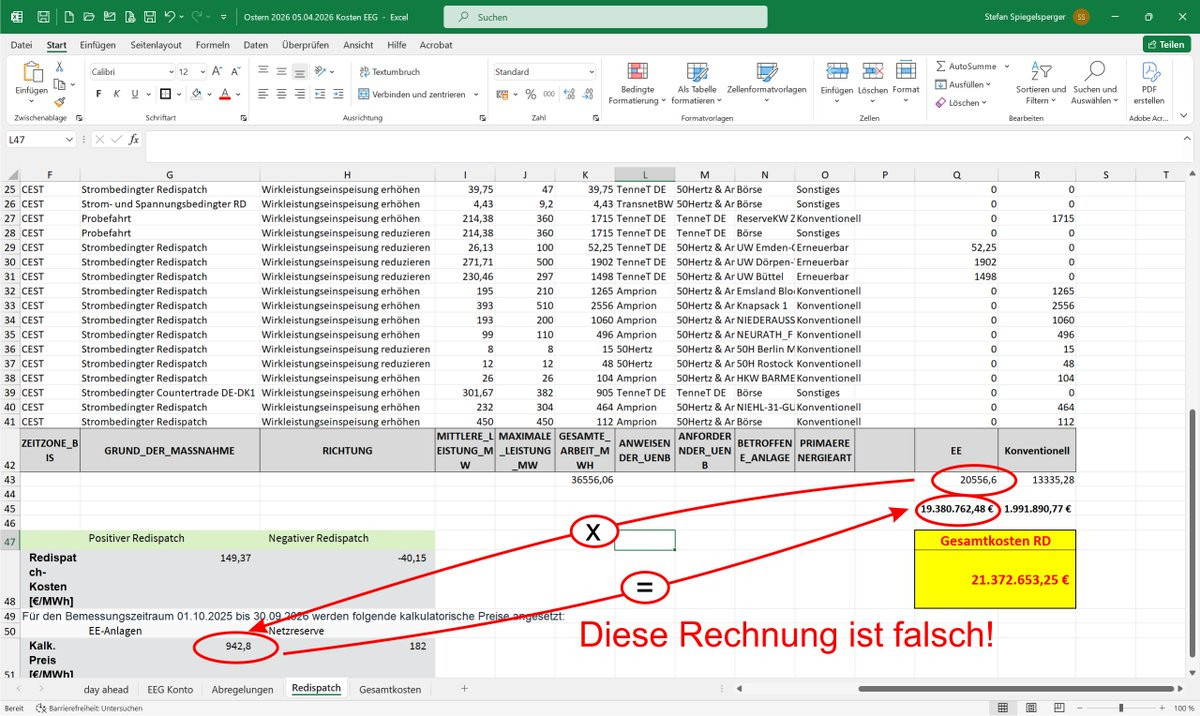Expand the Standard number format dropdown
This screenshot has width=1200, height=716.
[590, 72]
